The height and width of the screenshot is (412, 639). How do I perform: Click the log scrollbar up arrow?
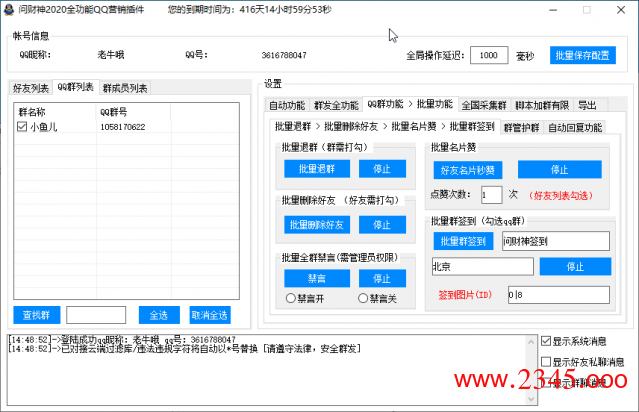coord(531,342)
